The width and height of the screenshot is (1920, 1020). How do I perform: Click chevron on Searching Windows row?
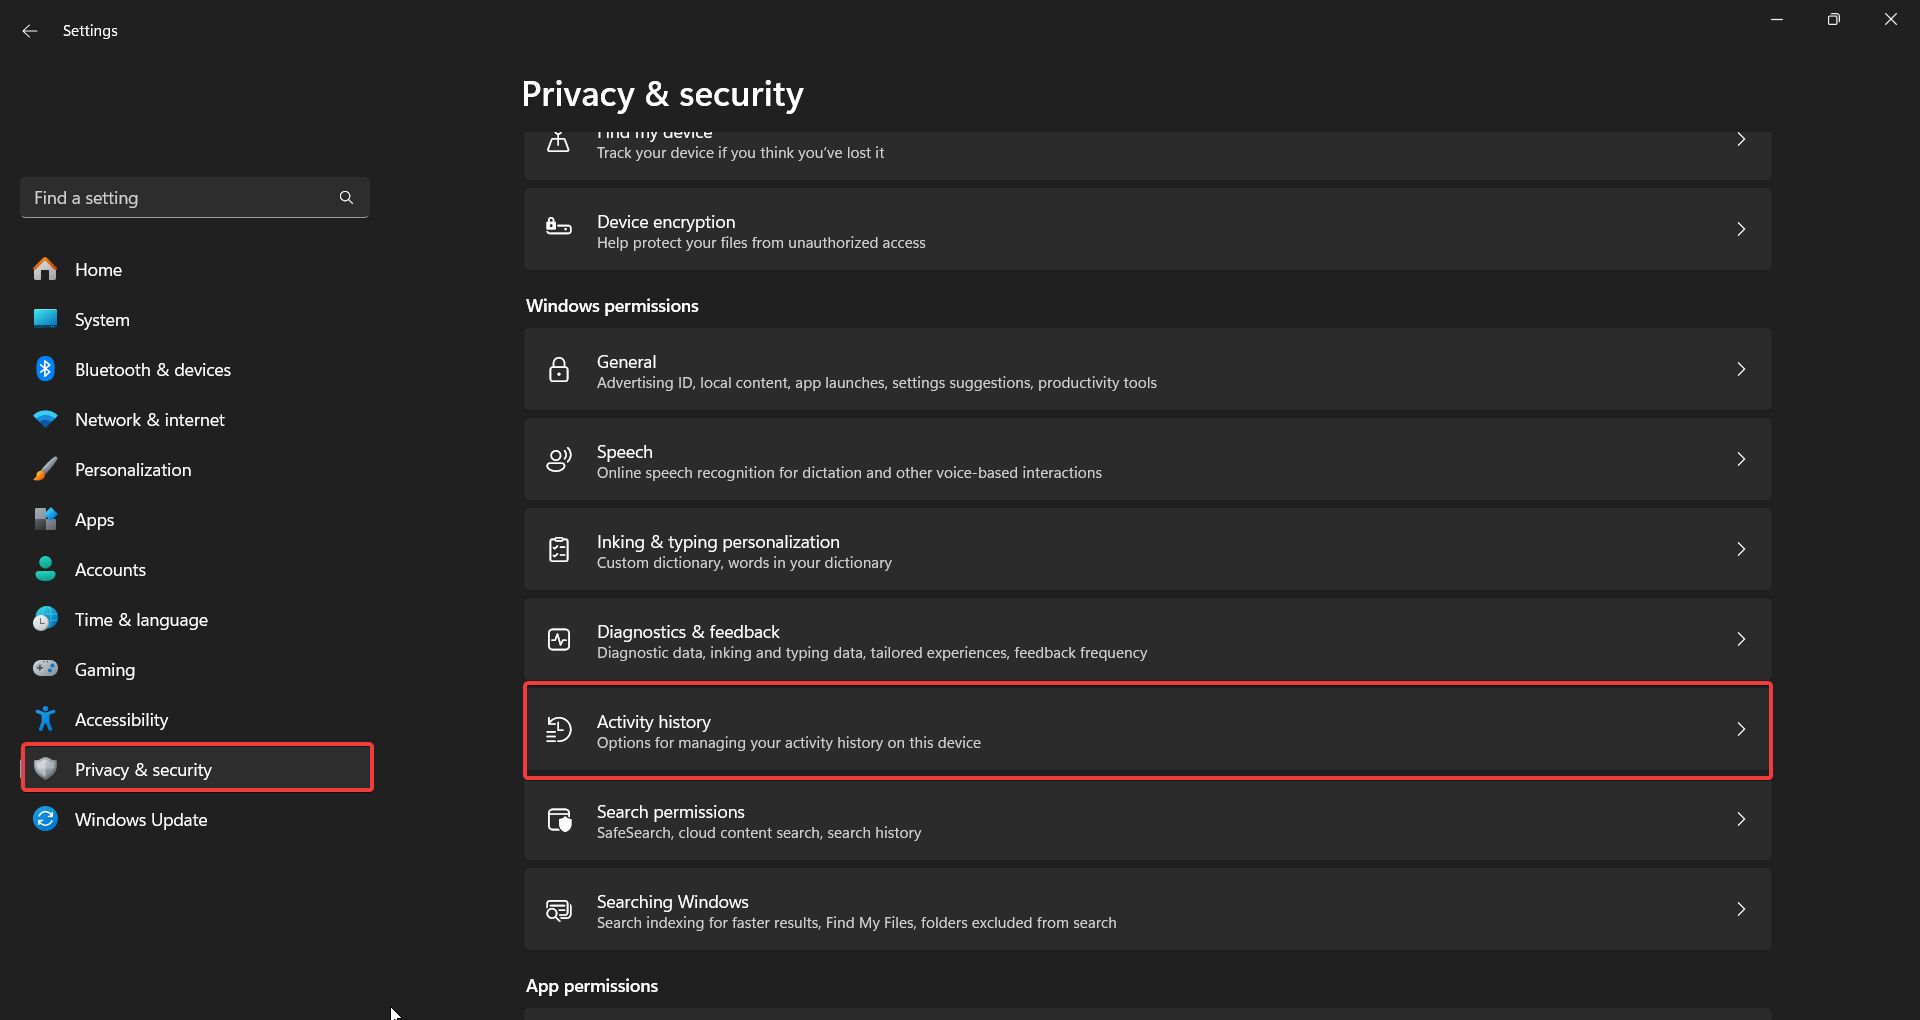coord(1741,909)
